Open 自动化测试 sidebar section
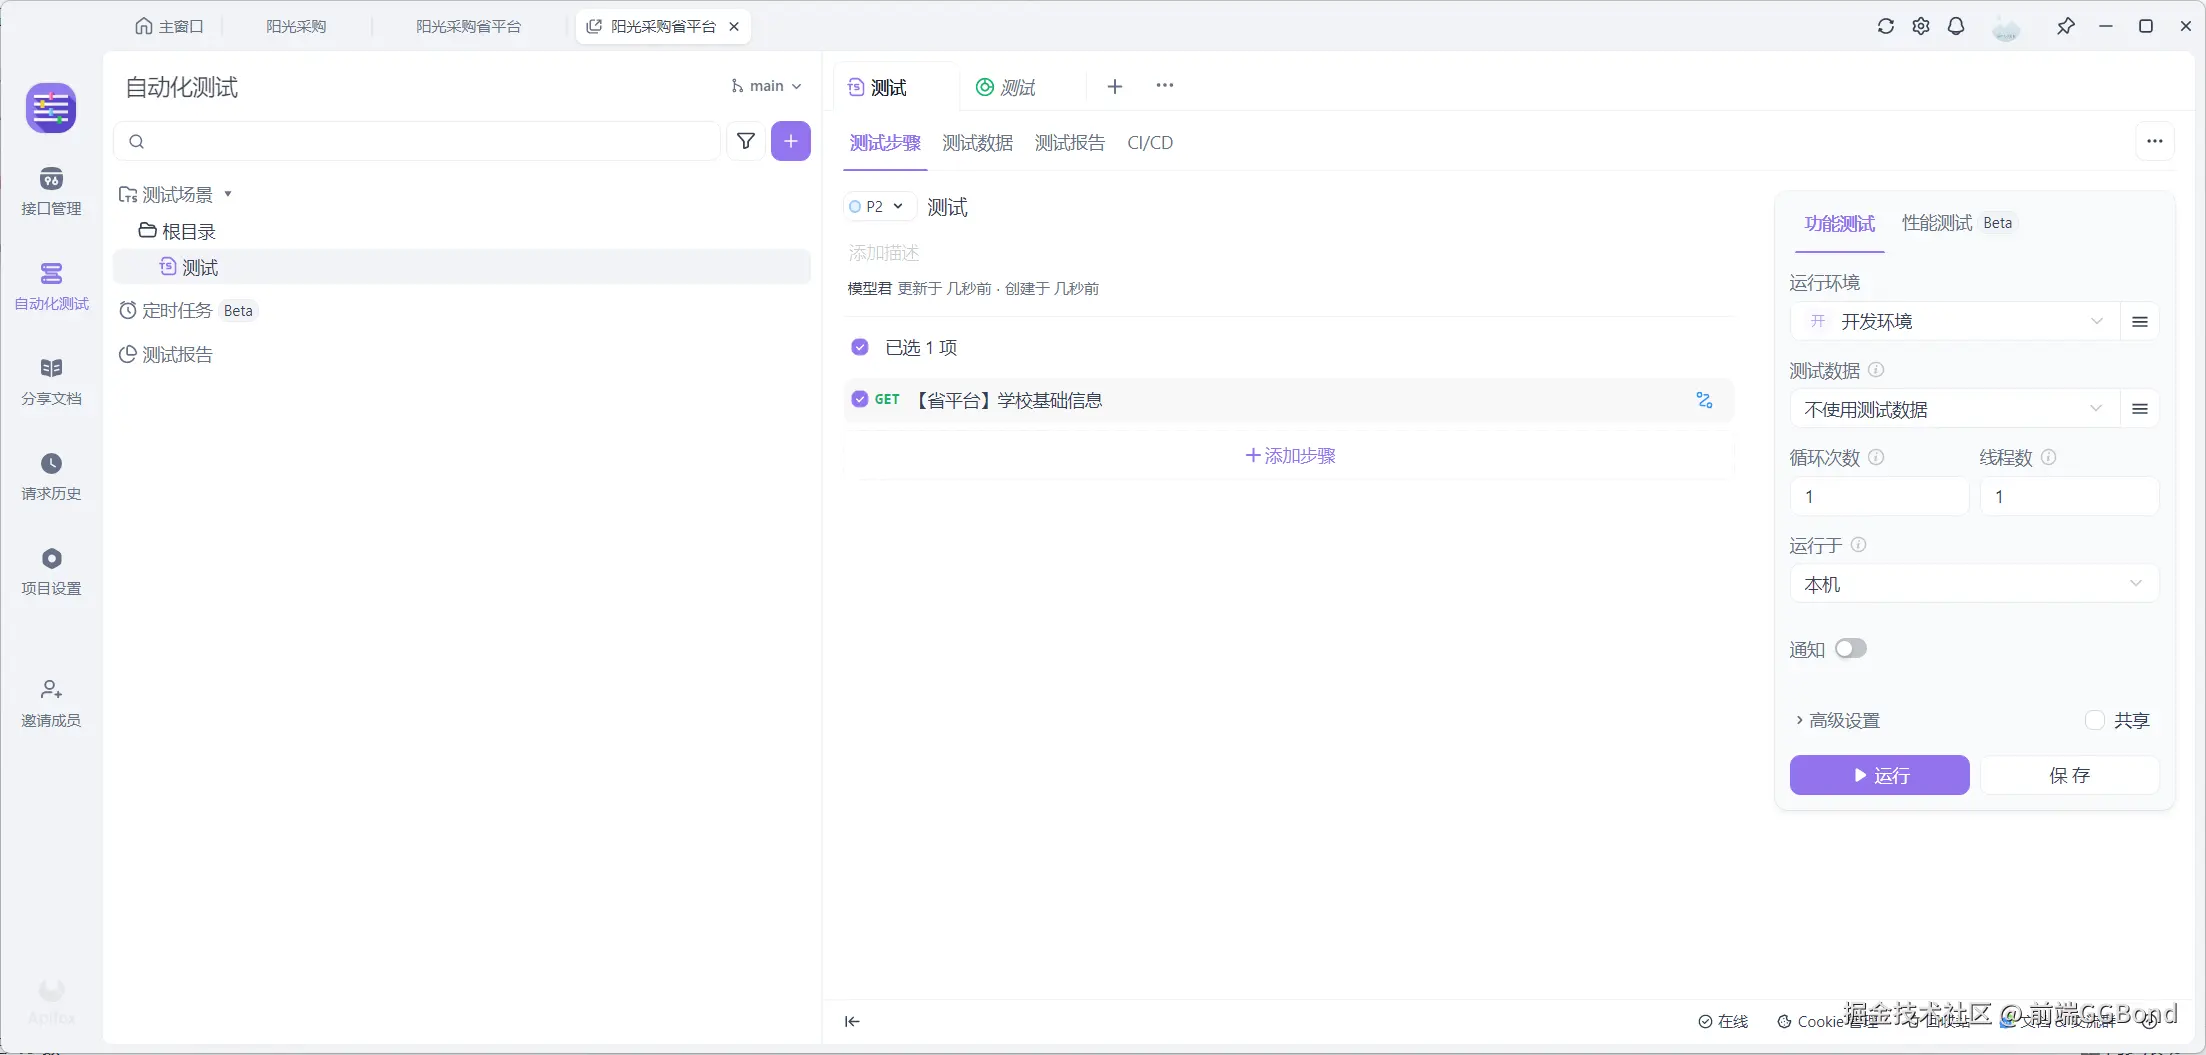 [51, 287]
